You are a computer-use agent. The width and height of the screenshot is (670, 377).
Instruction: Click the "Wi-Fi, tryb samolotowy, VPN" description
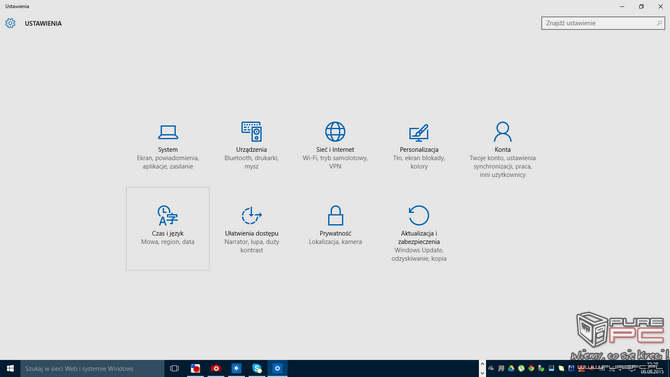click(335, 162)
